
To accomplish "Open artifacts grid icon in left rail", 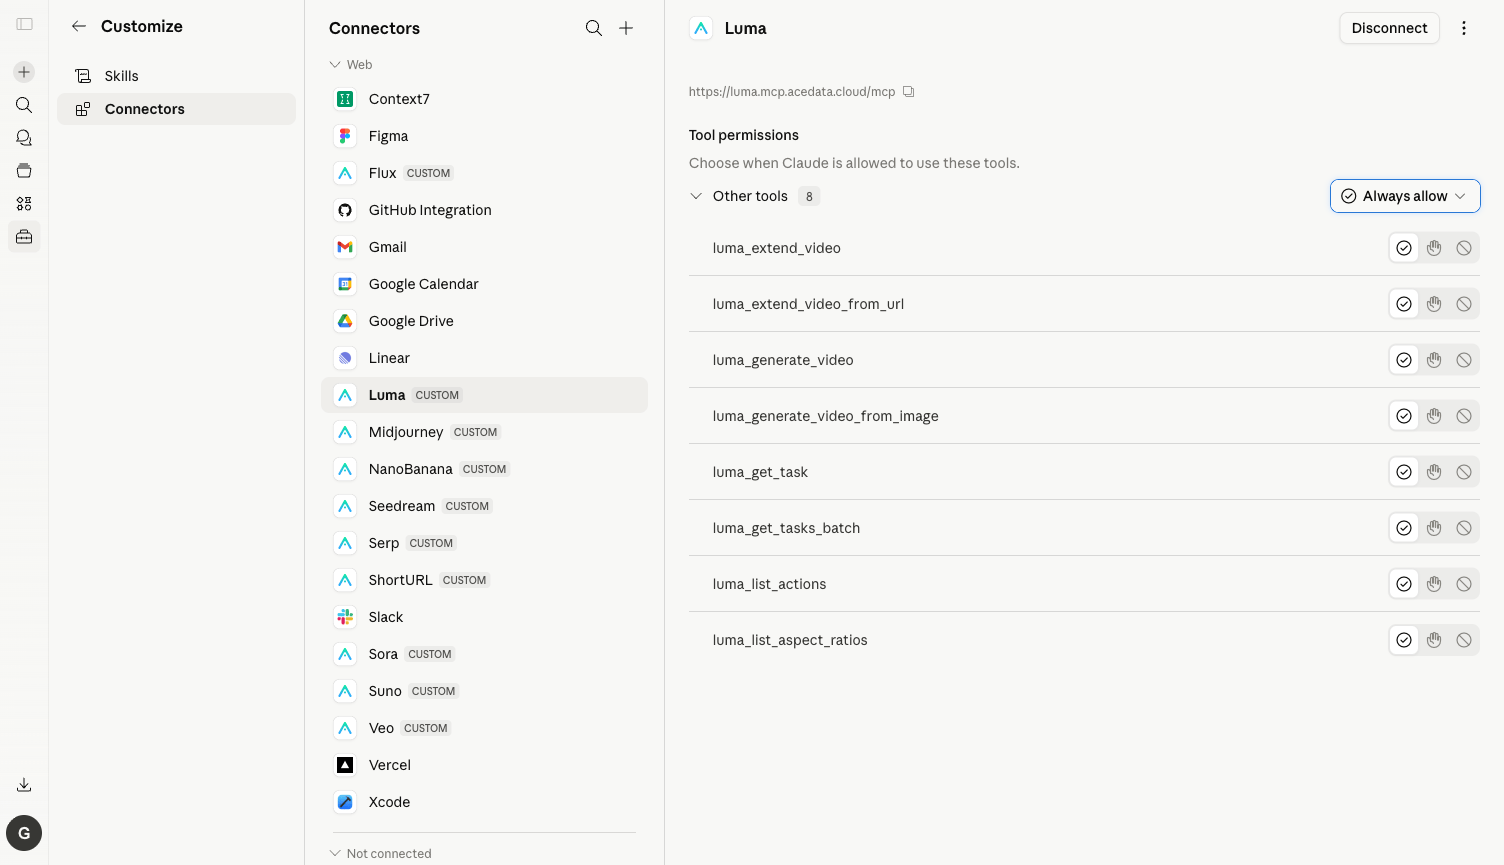I will point(24,204).
